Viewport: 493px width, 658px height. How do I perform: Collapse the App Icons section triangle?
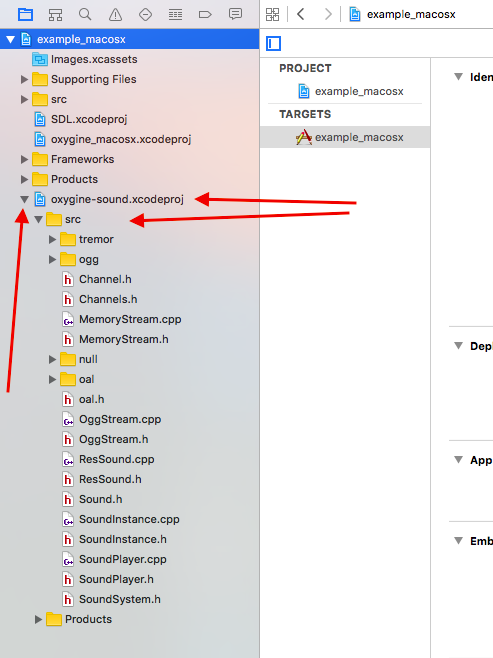(459, 460)
